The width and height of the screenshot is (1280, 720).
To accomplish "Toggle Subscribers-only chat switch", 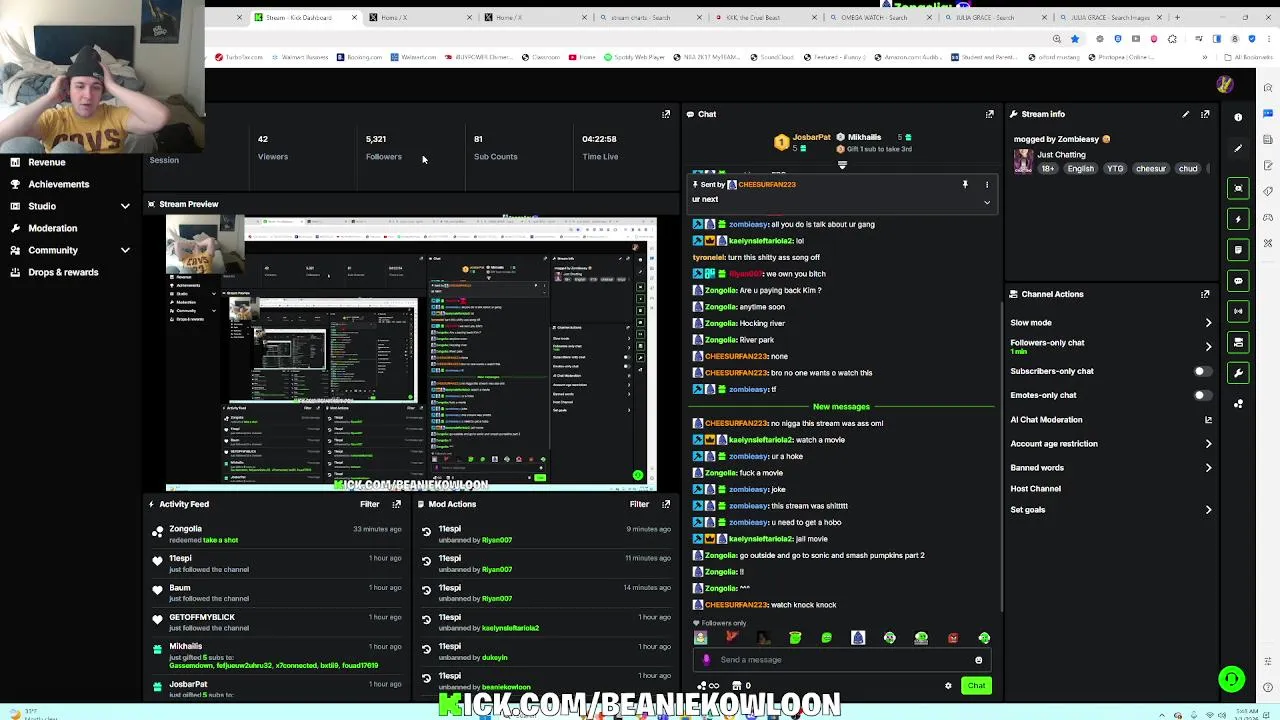I will (1202, 371).
